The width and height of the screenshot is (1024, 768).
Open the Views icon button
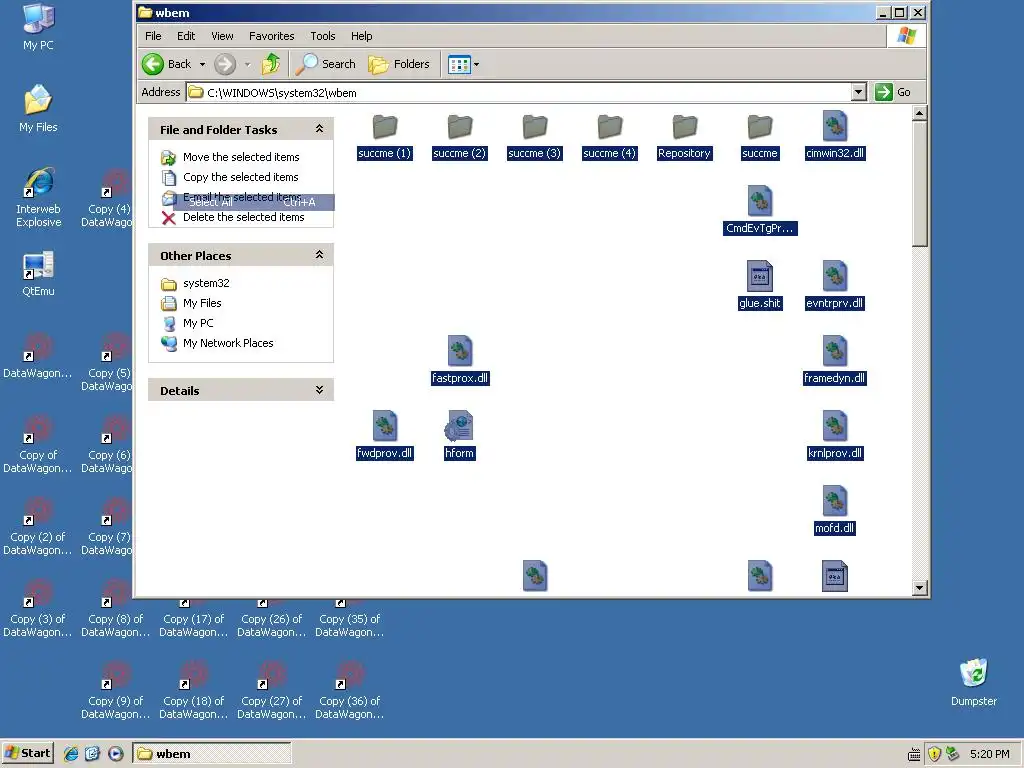click(459, 64)
